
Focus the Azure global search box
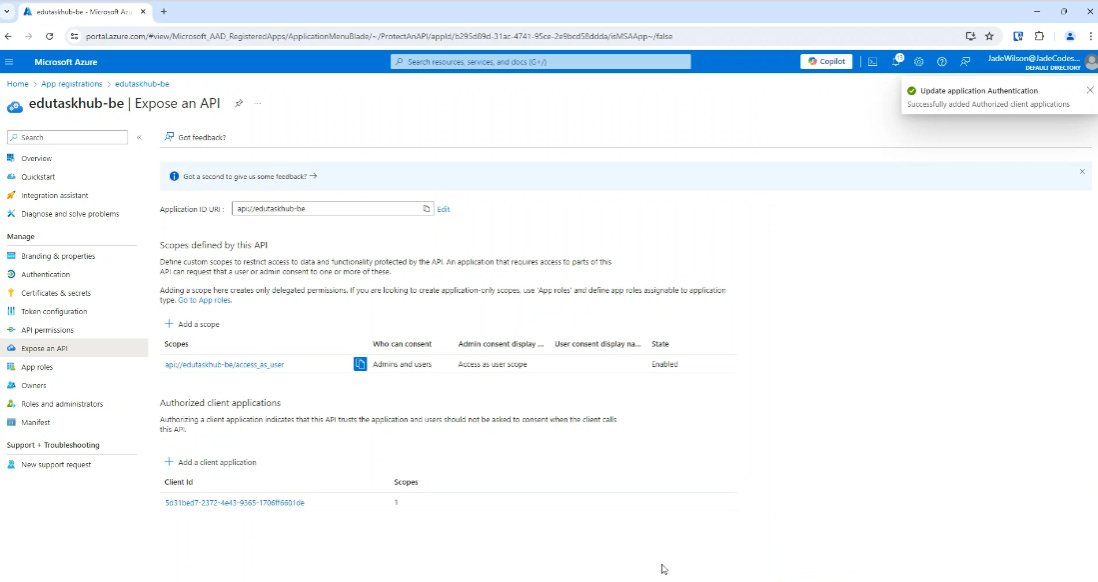[541, 62]
